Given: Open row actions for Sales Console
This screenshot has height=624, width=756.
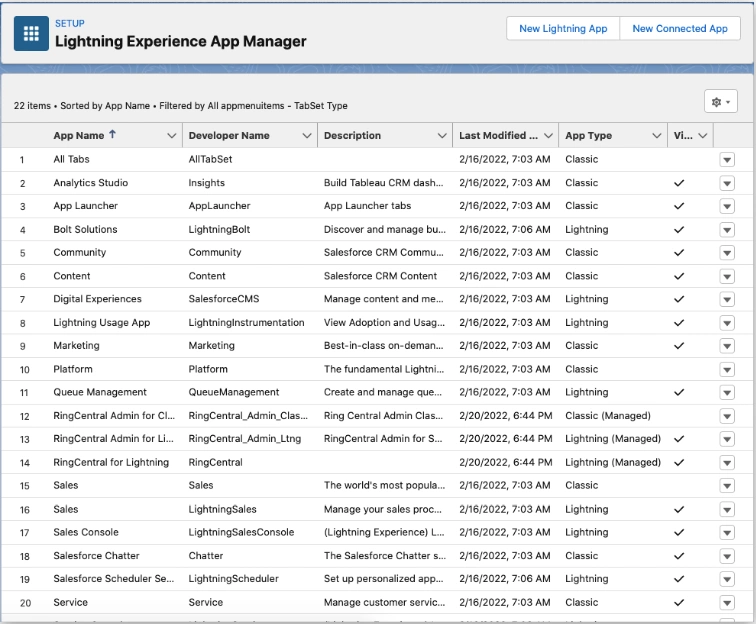Looking at the screenshot, I should click(727, 532).
